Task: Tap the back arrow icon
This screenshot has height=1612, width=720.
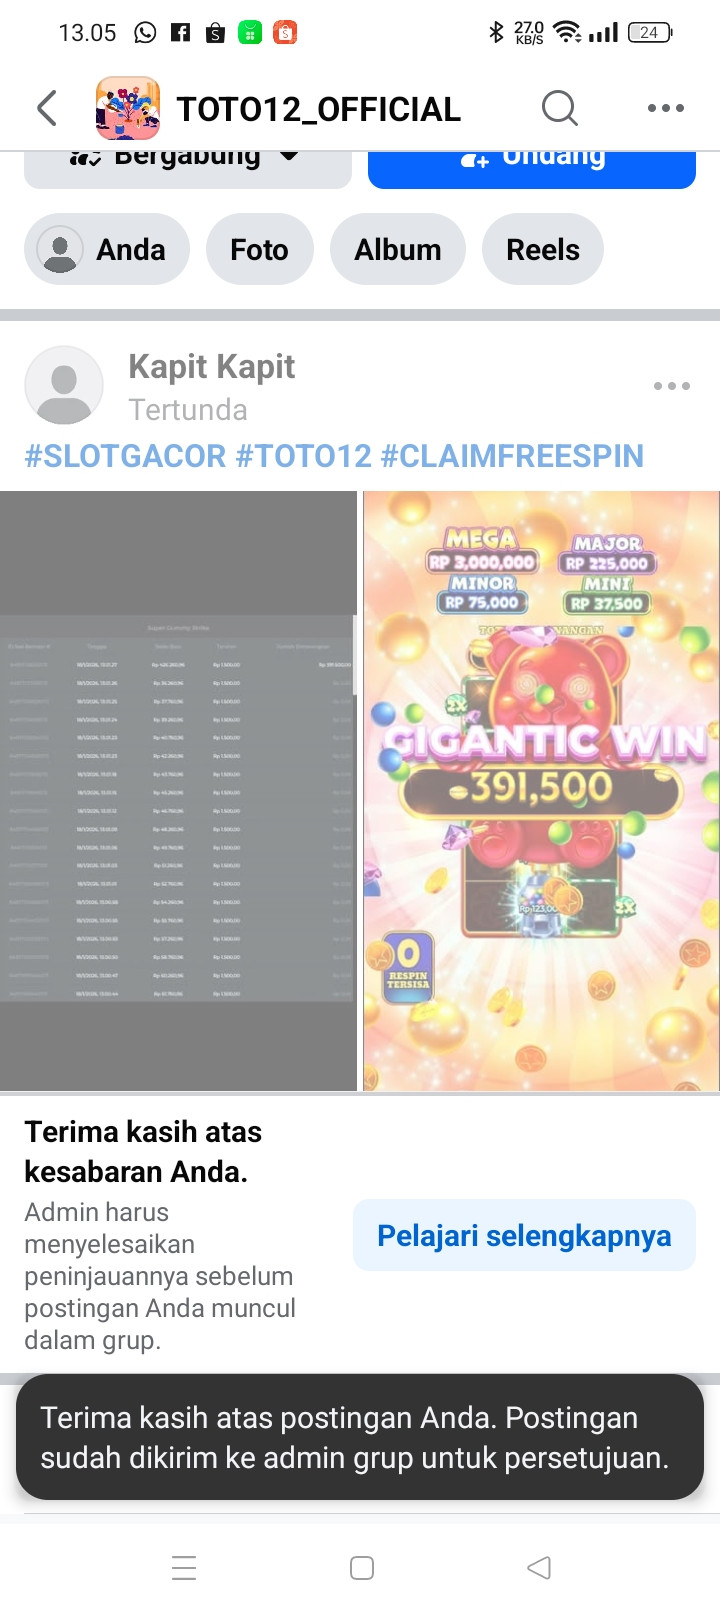Action: [x=47, y=108]
